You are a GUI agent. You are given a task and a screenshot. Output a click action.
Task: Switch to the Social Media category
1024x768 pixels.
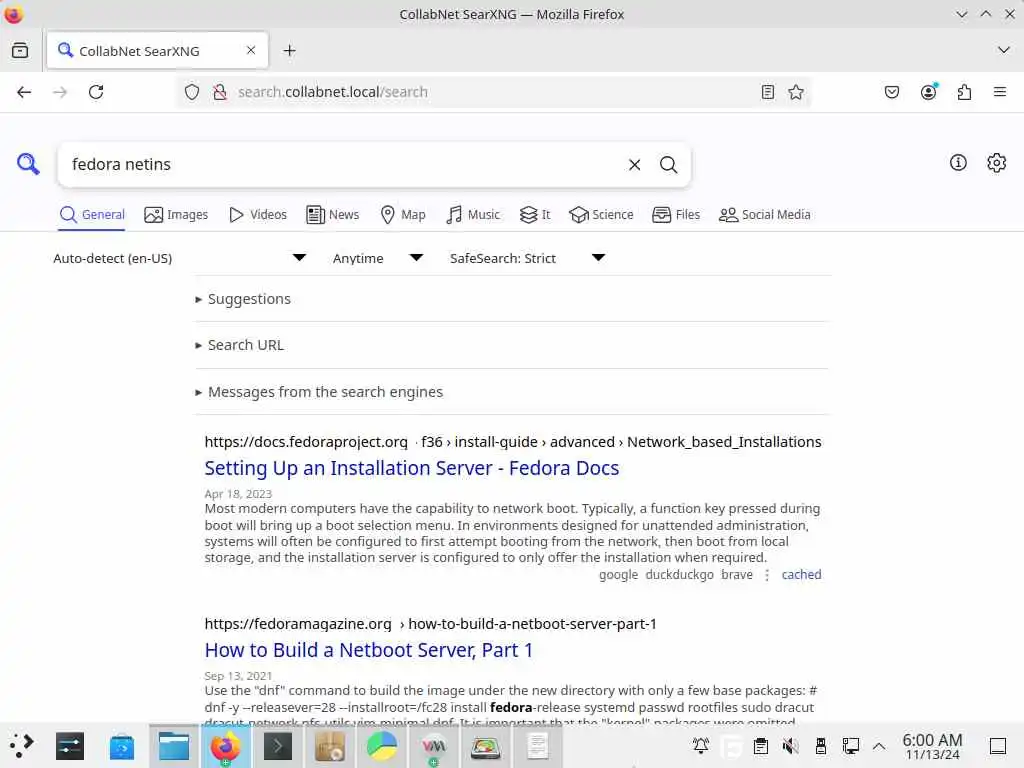(764, 215)
